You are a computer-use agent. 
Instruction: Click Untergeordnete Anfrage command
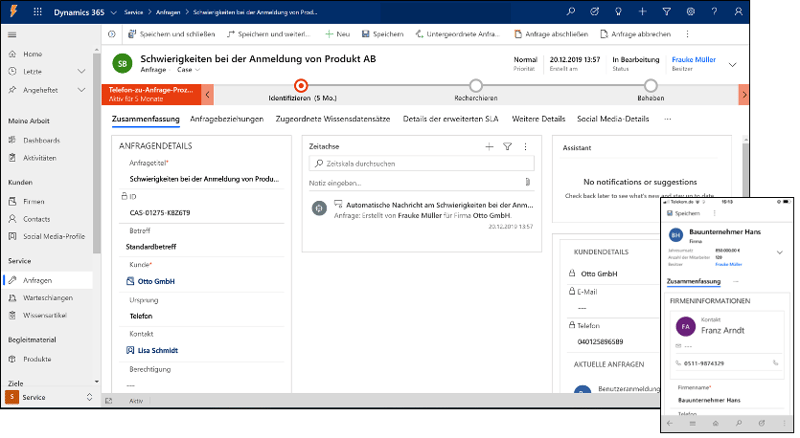pyautogui.click(x=458, y=34)
